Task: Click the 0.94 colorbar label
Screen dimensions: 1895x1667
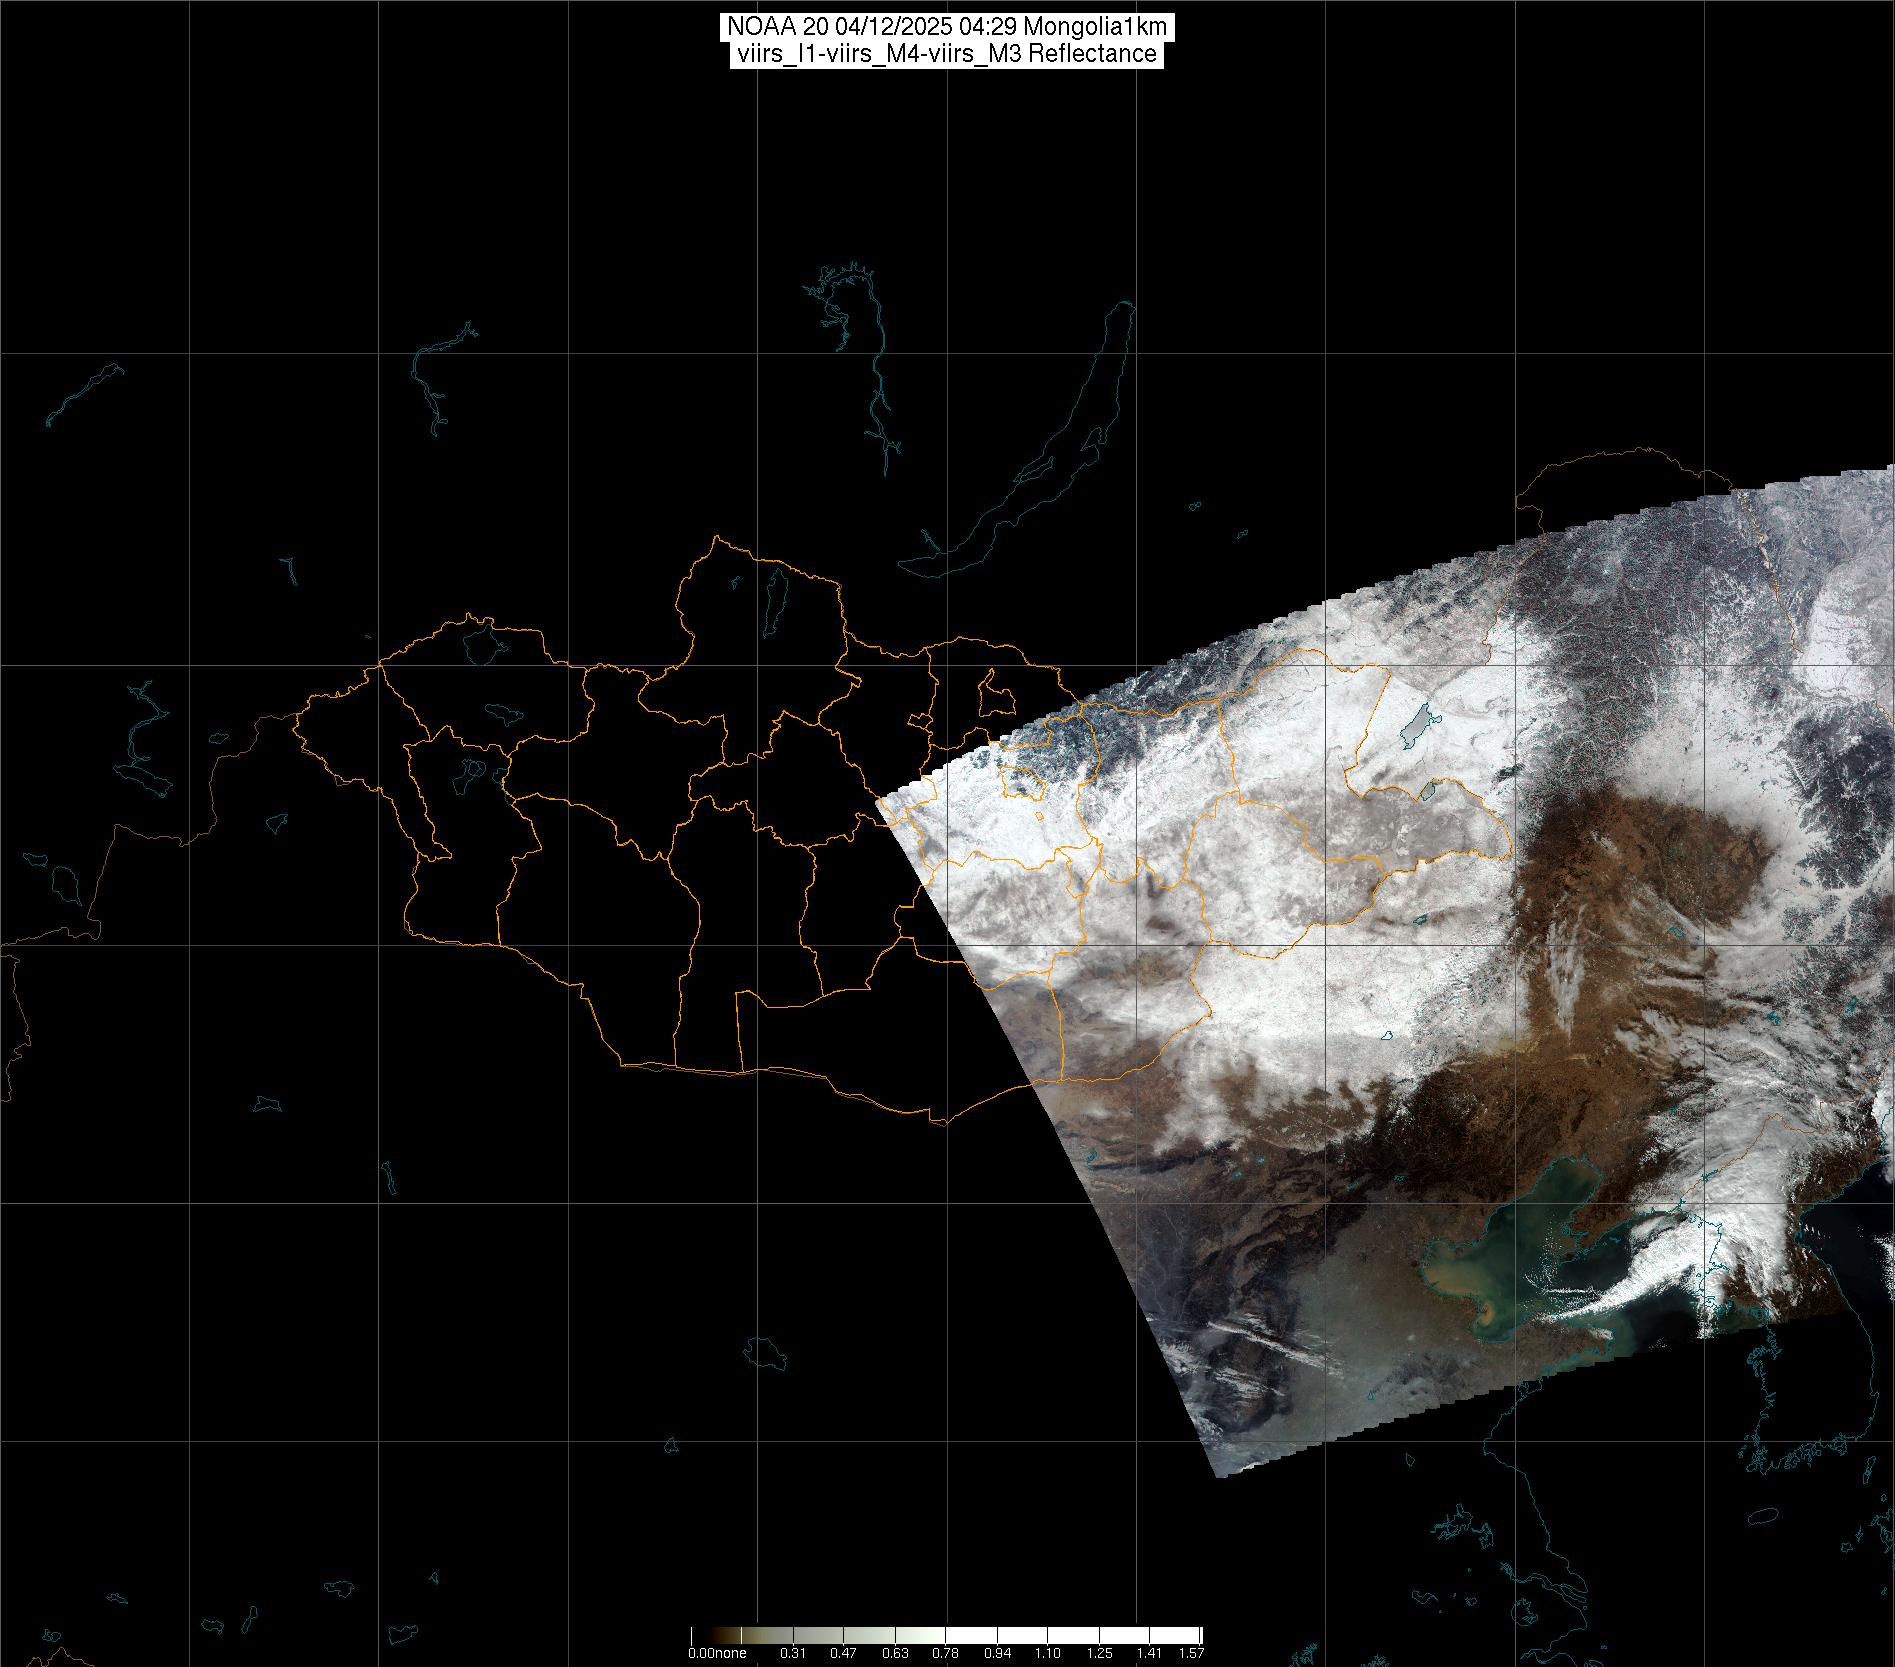Action: [997, 1653]
